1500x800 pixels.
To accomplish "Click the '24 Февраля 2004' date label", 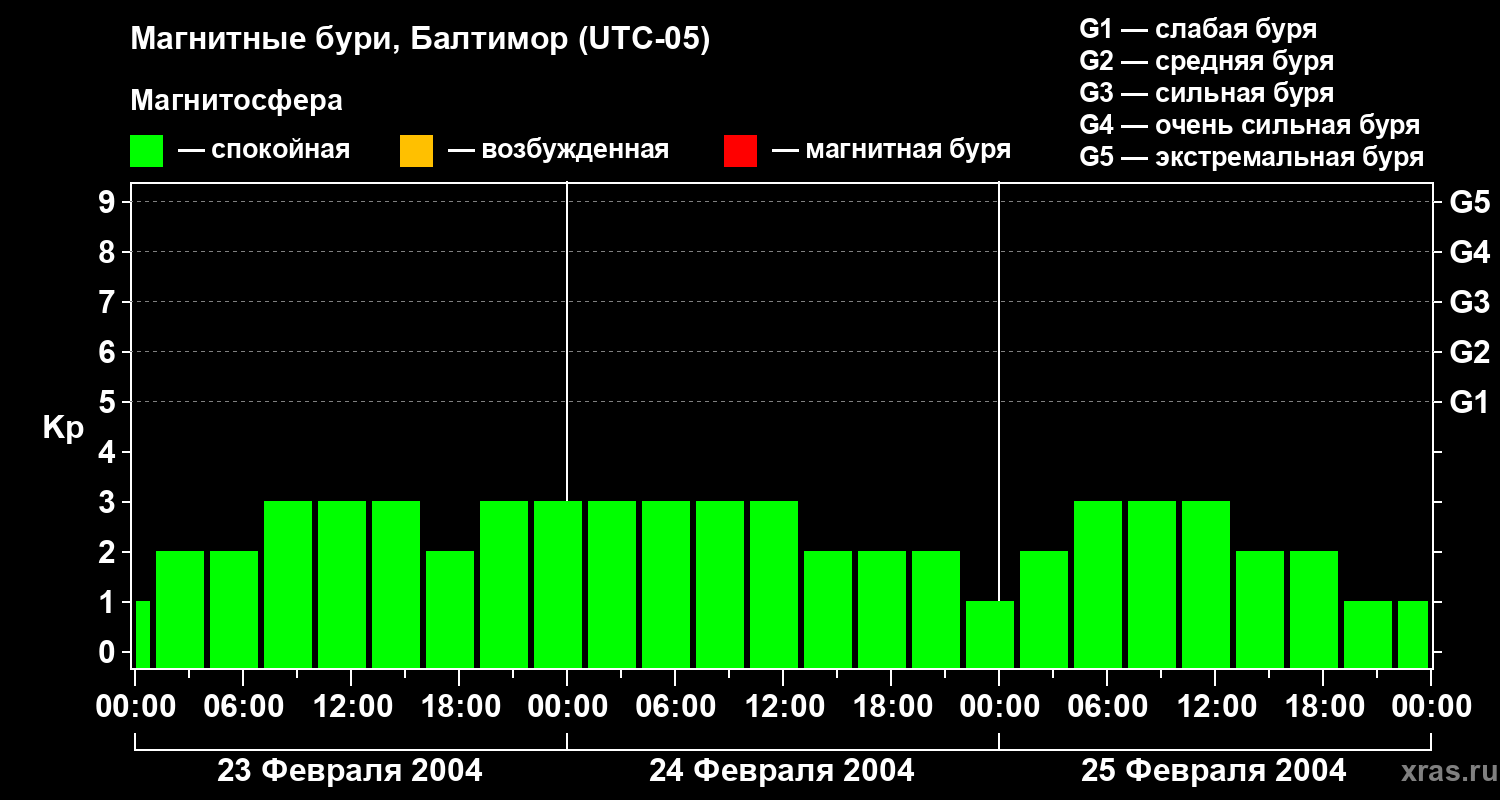I will (x=782, y=771).
